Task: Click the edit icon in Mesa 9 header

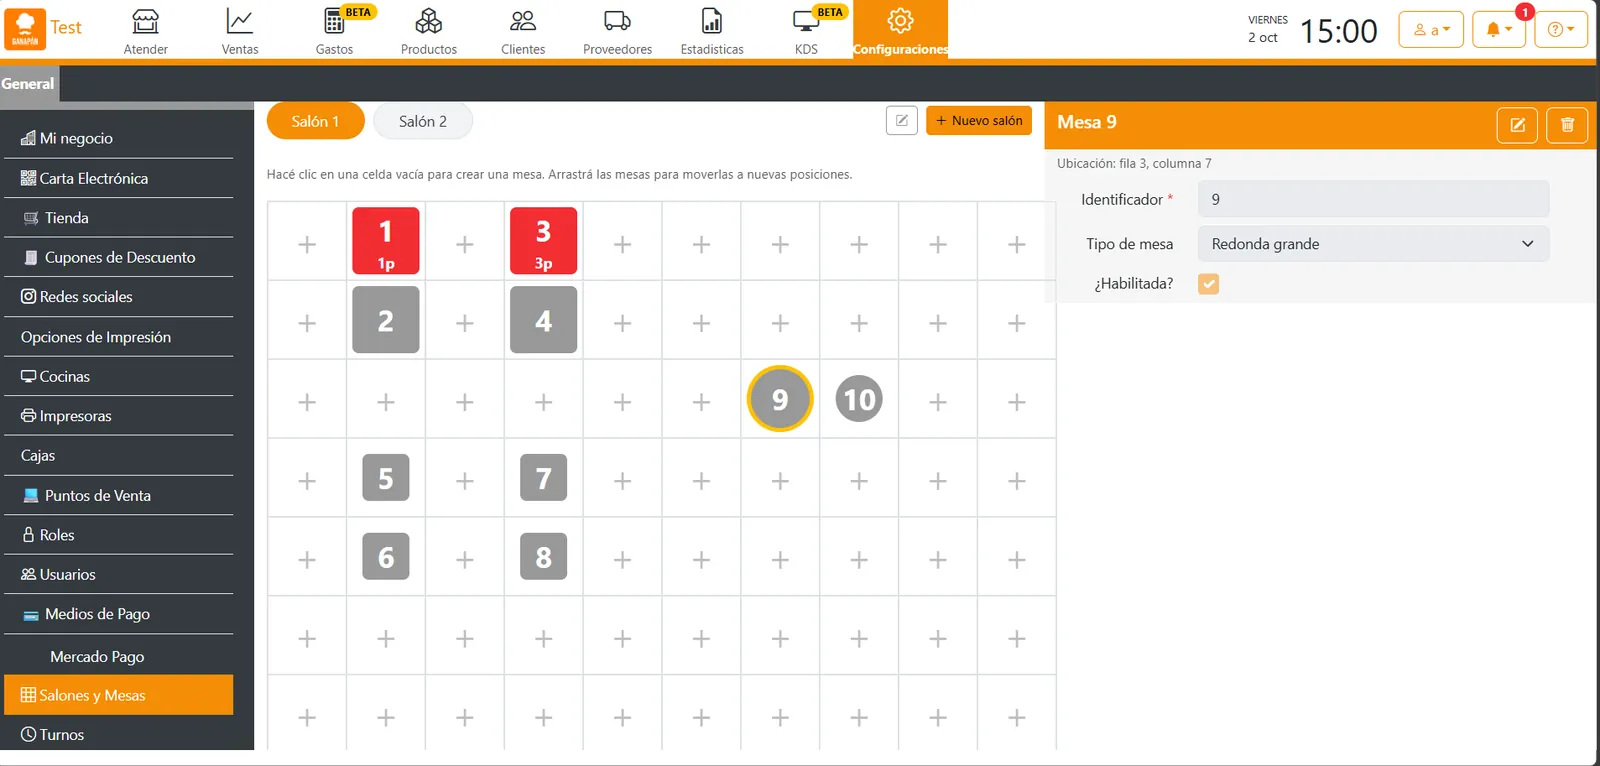Action: coord(1517,125)
